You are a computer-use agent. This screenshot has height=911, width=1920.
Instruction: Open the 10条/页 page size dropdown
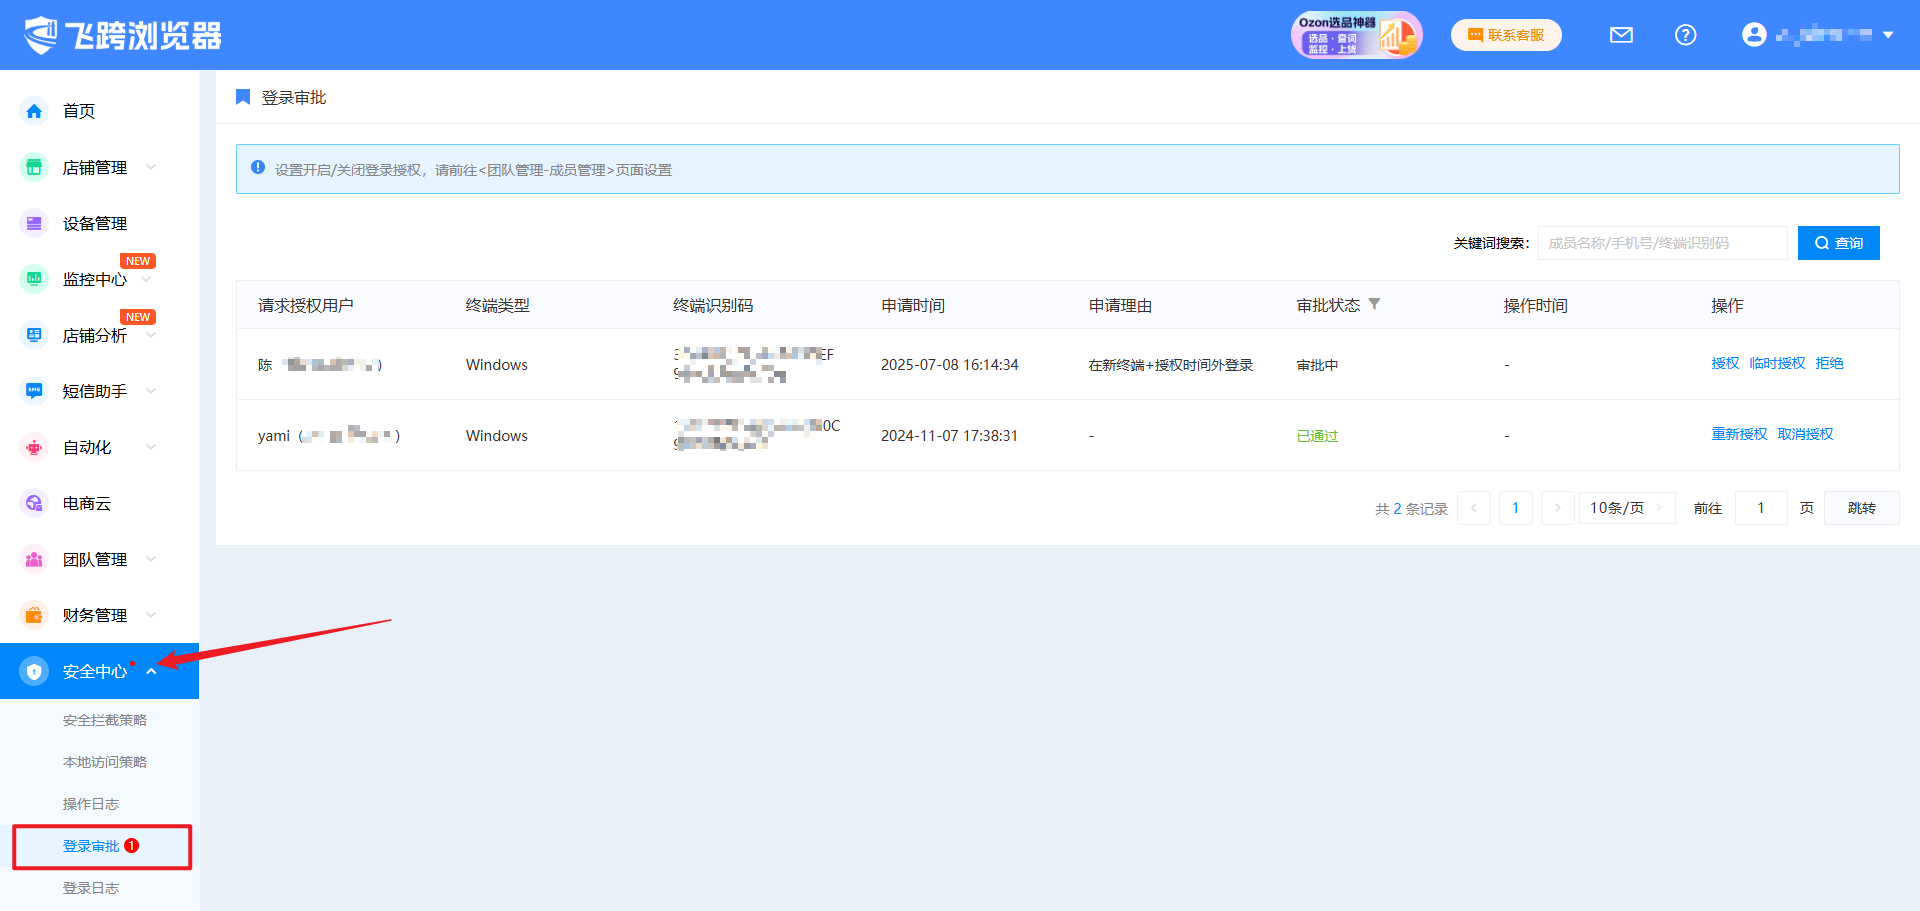point(1626,508)
